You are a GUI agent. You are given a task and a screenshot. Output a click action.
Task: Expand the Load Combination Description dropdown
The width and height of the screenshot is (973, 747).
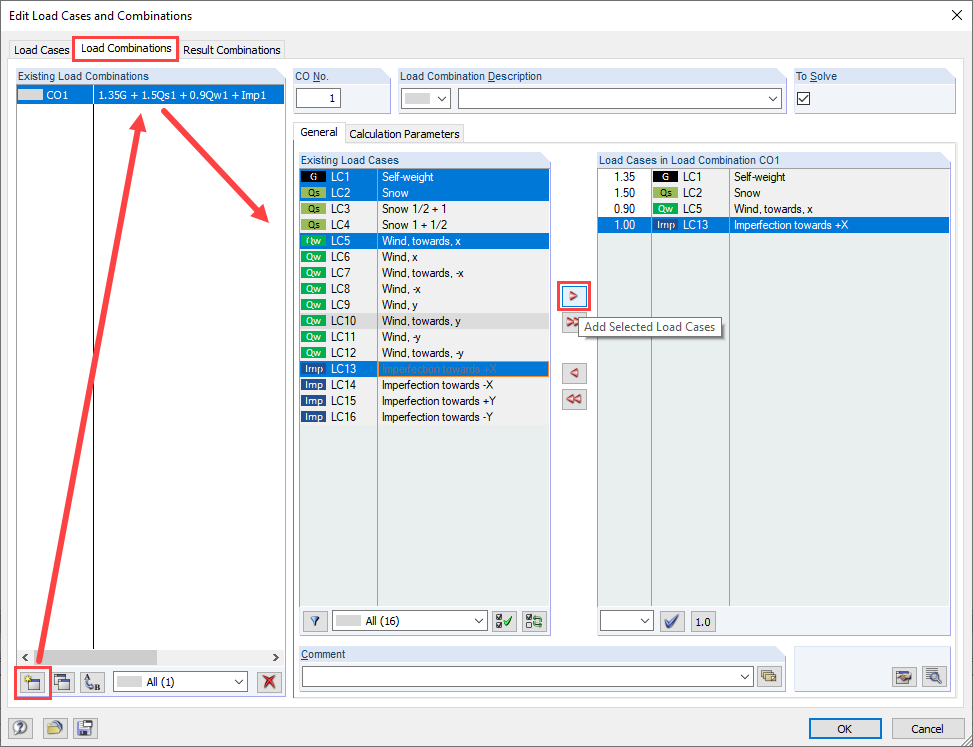click(x=775, y=98)
